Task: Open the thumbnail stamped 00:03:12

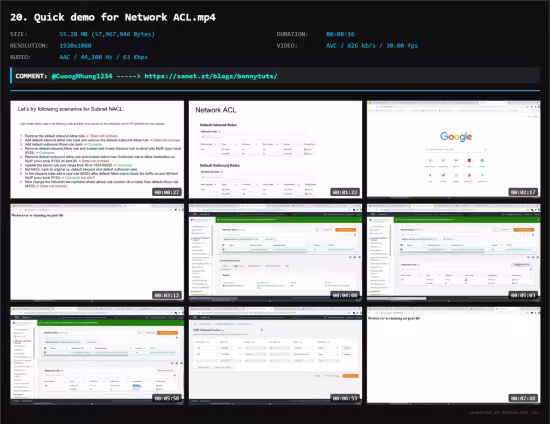Action: tap(97, 253)
